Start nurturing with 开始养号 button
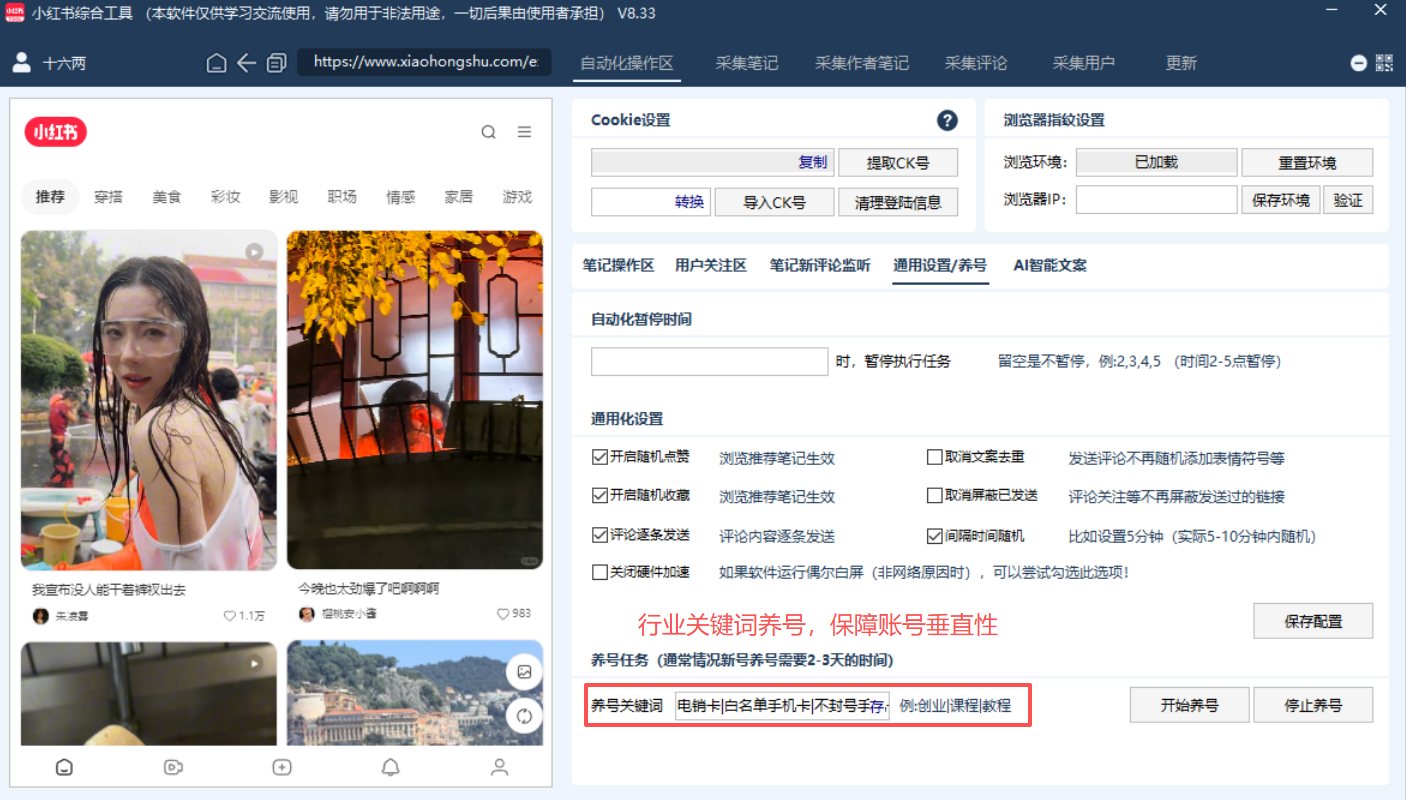1406x800 pixels. point(1190,705)
